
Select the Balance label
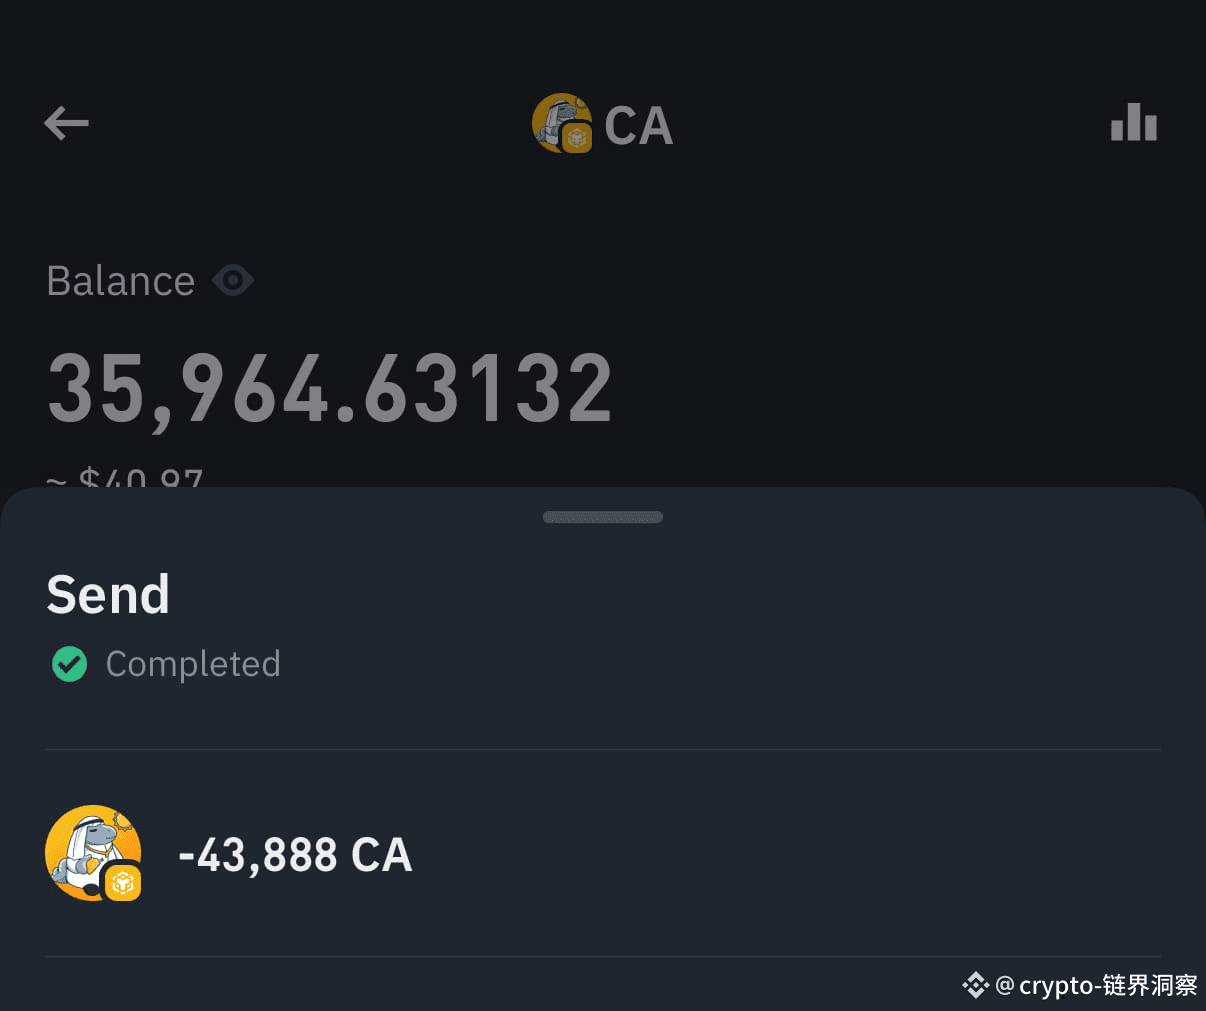[121, 281]
